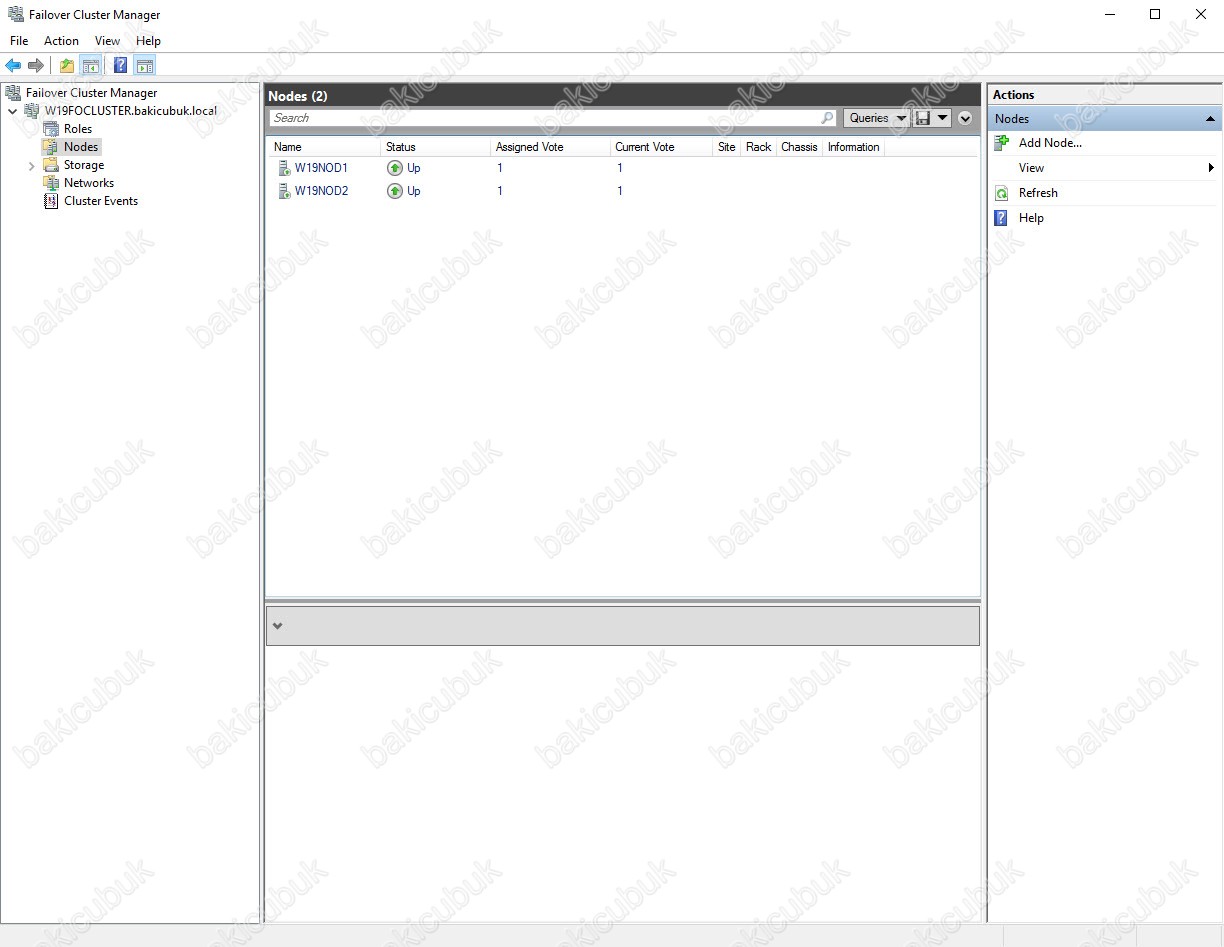Expand the round chevron next to Queries
The image size is (1224, 947).
pyautogui.click(x=965, y=118)
